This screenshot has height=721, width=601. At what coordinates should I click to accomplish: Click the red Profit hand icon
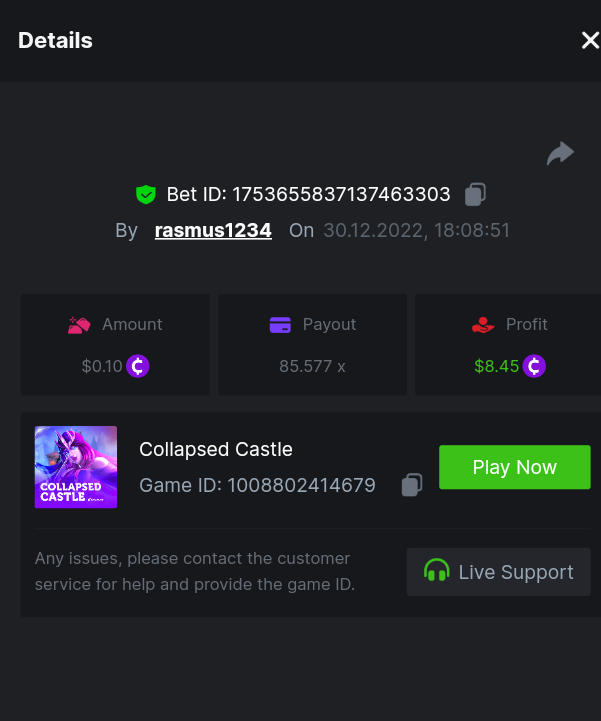tap(484, 325)
